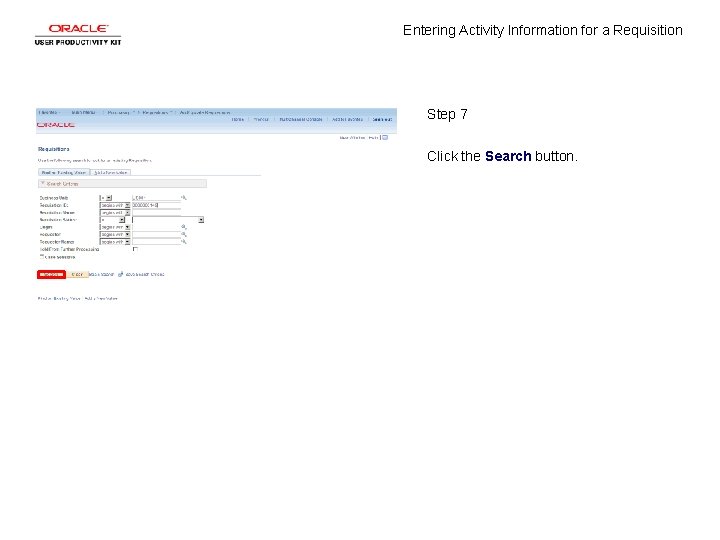Open the Requisition Status value dropdown
The height and width of the screenshot is (540, 720).
click(x=168, y=220)
